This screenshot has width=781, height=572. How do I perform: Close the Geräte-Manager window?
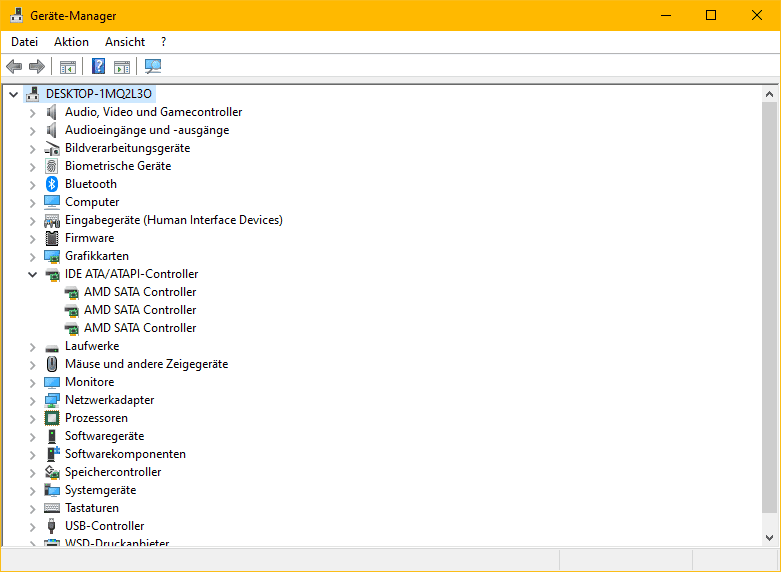click(757, 15)
